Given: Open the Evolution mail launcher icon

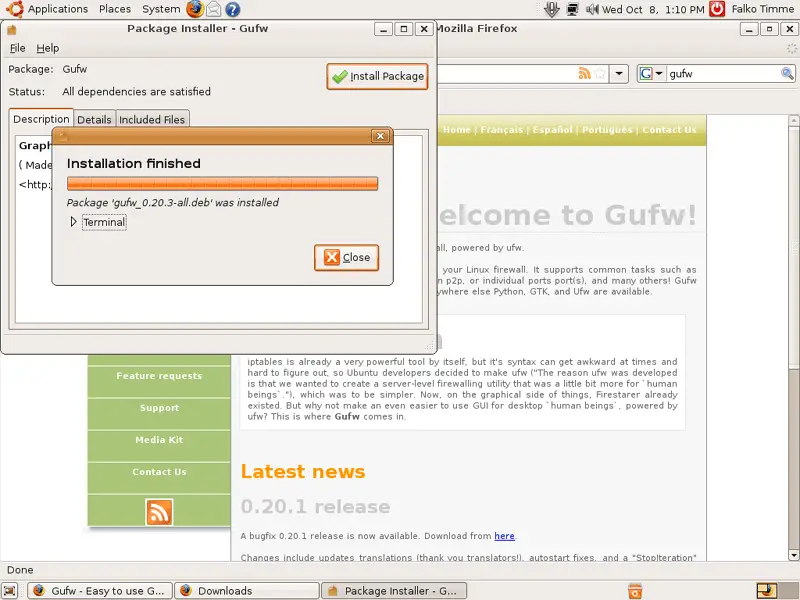Looking at the screenshot, I should pyautogui.click(x=213, y=9).
